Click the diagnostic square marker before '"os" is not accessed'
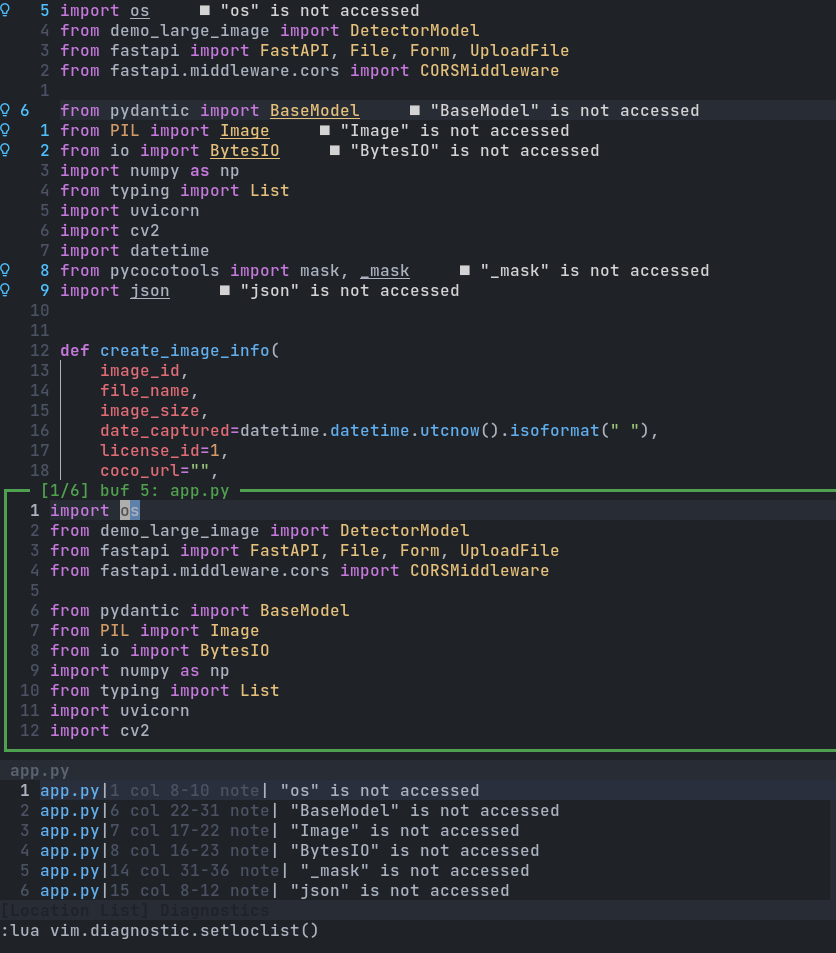The image size is (836, 953). click(205, 10)
